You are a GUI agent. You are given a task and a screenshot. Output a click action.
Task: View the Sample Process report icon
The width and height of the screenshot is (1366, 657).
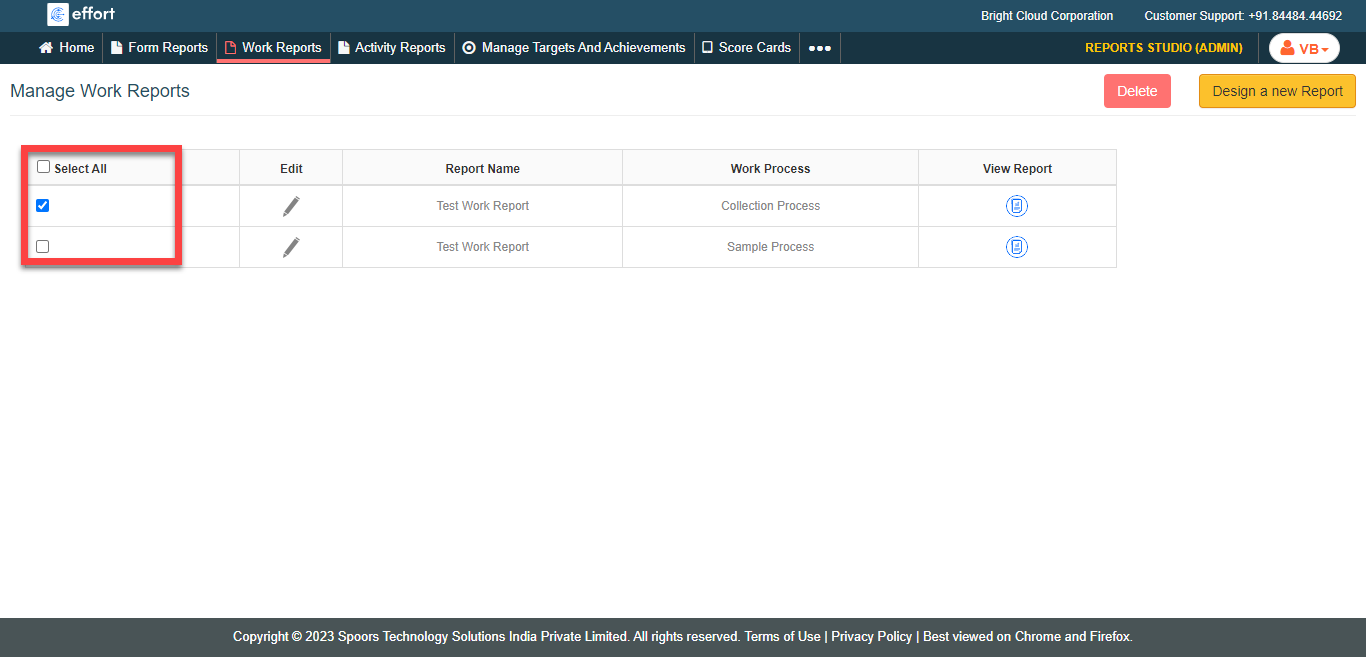pyautogui.click(x=1016, y=247)
